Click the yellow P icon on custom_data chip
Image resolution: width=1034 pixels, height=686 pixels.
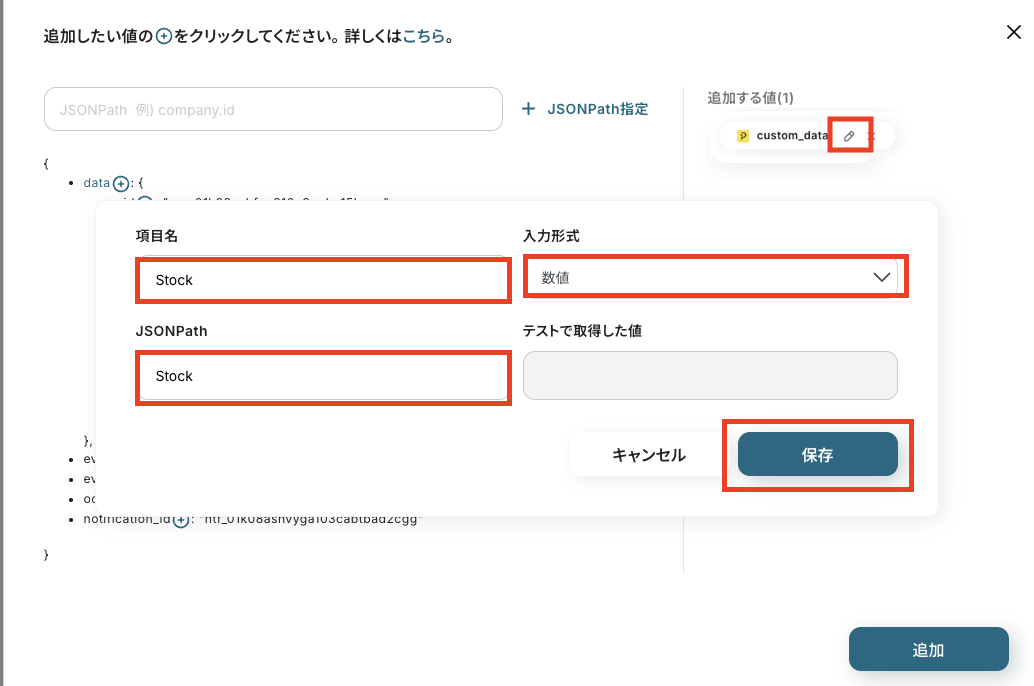[x=743, y=136]
